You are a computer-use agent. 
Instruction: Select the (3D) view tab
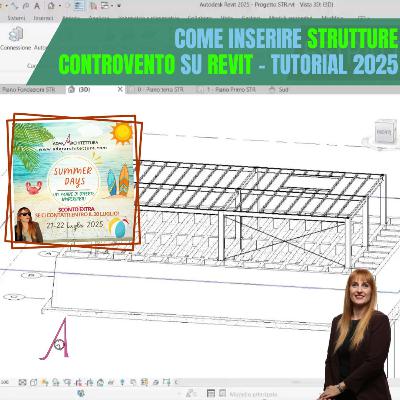point(84,90)
